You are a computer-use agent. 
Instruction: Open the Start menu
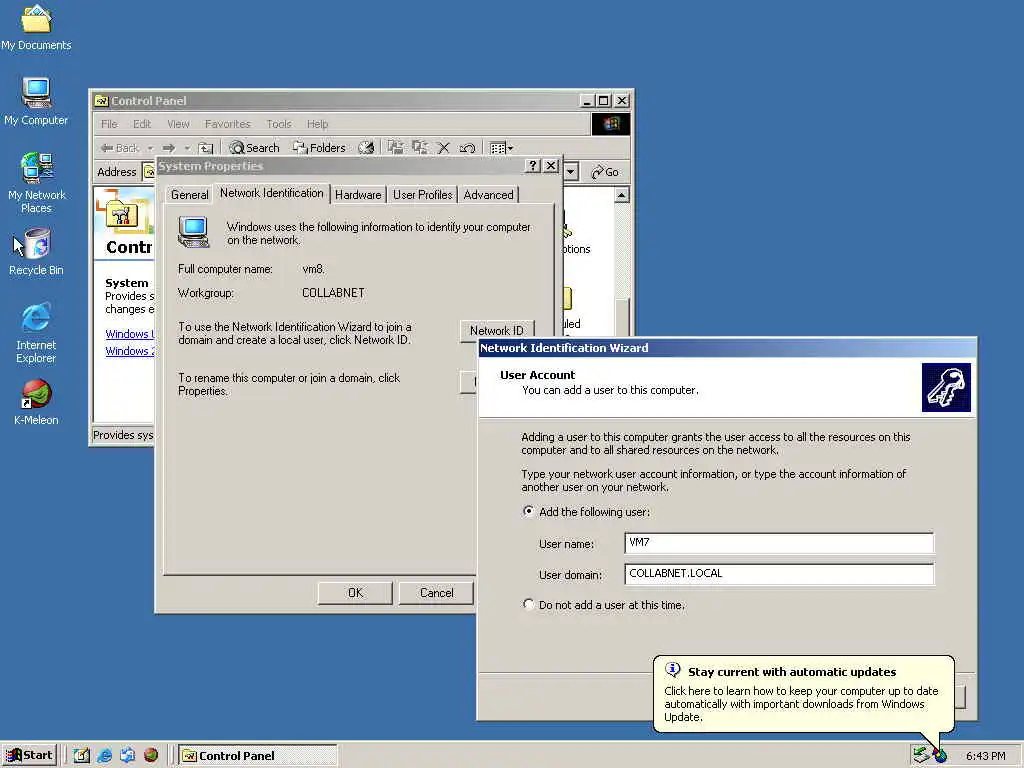pyautogui.click(x=29, y=756)
